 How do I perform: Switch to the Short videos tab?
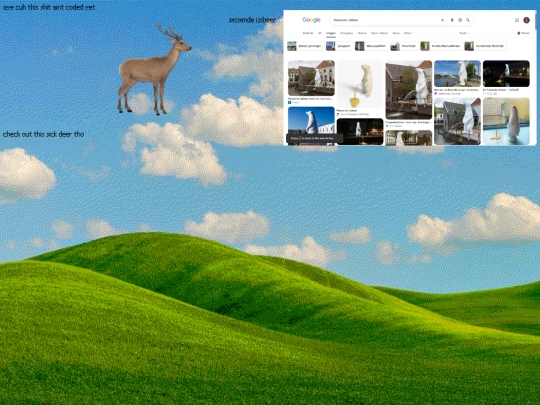click(380, 33)
